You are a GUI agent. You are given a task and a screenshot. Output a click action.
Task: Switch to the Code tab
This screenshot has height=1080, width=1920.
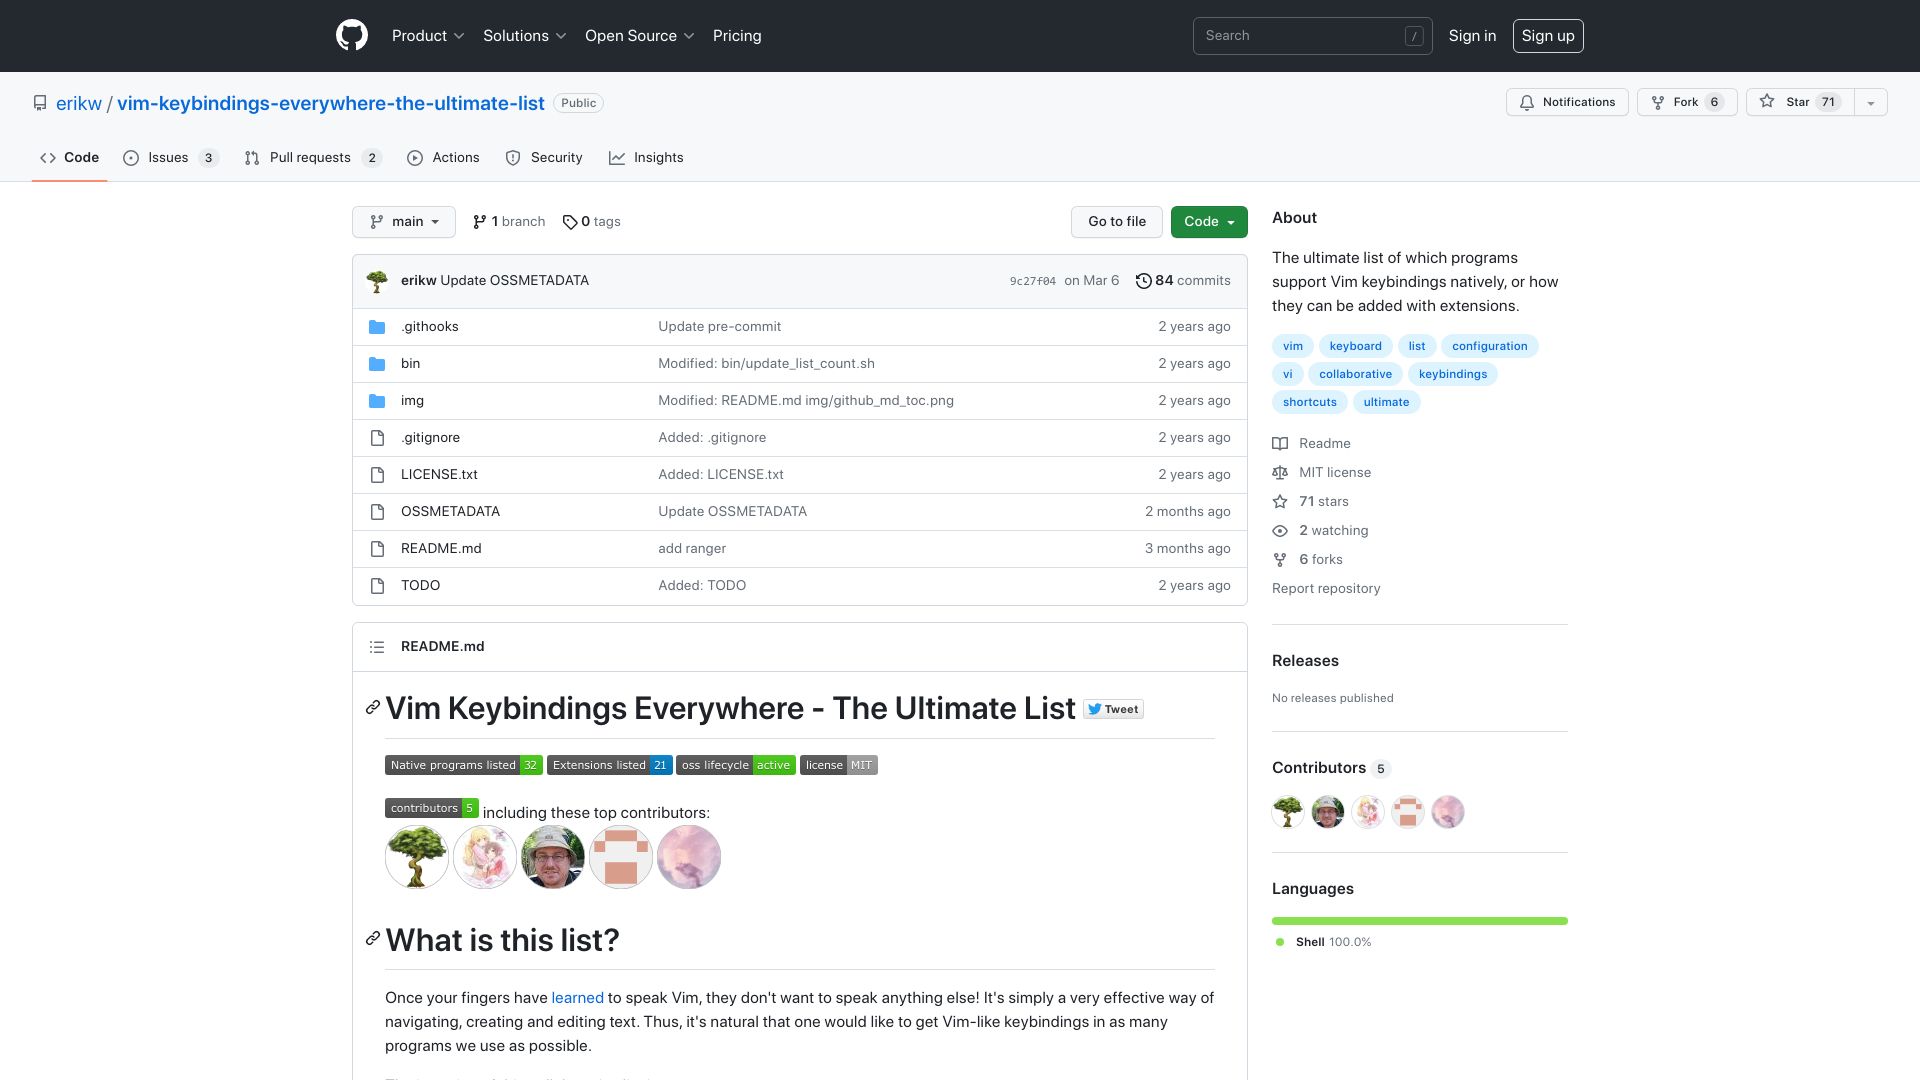(69, 158)
